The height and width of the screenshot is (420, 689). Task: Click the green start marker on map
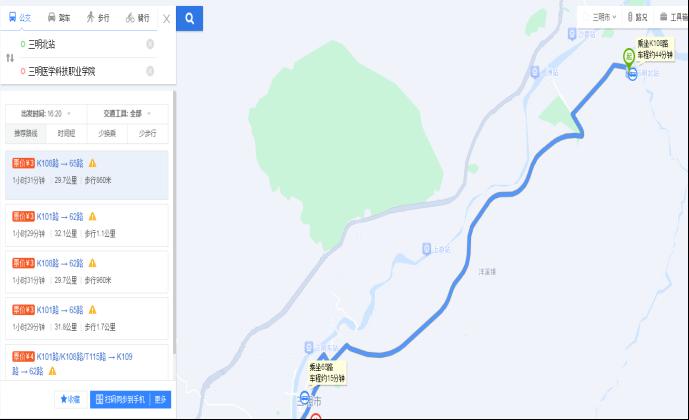tap(629, 58)
